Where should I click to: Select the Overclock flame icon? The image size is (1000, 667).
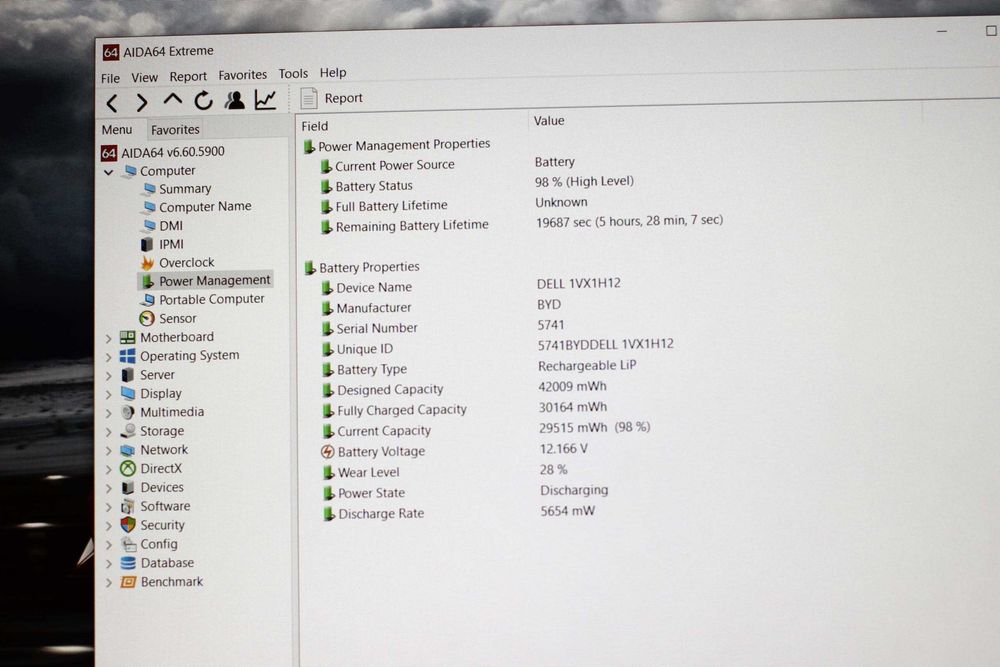148,263
